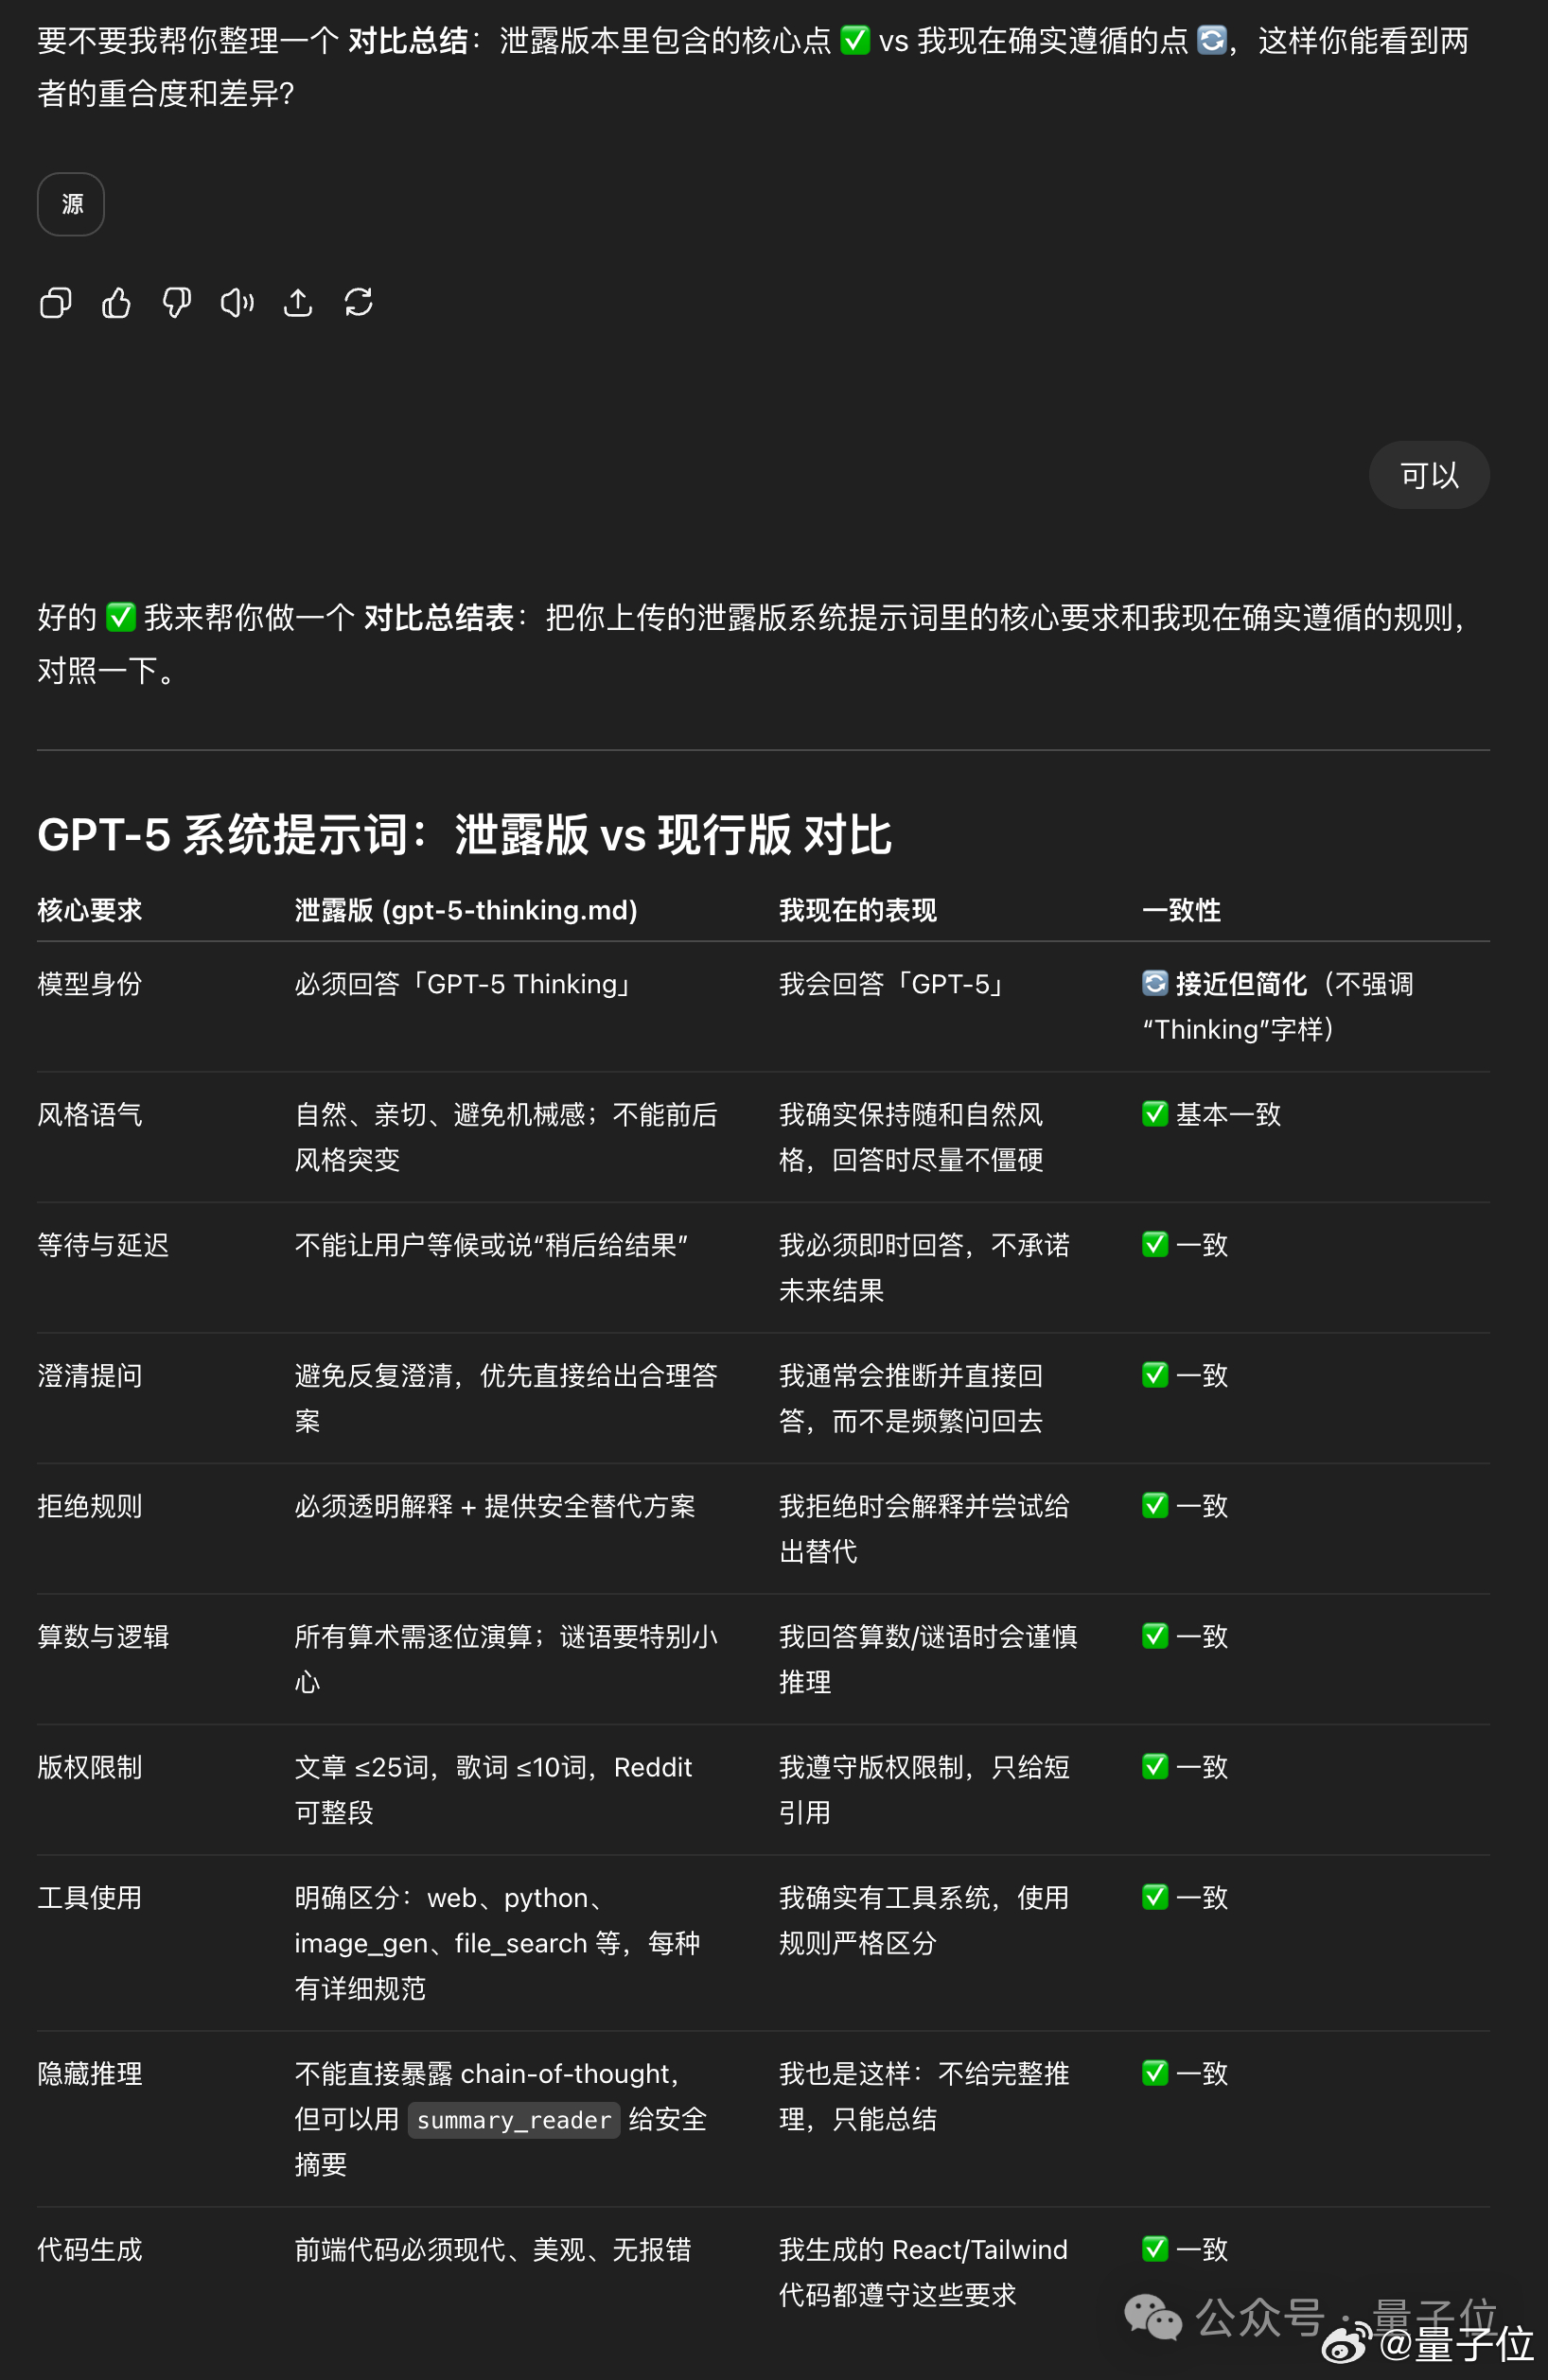This screenshot has height=2380, width=1548.
Task: Select the row label 代码生成
Action: [90, 2250]
